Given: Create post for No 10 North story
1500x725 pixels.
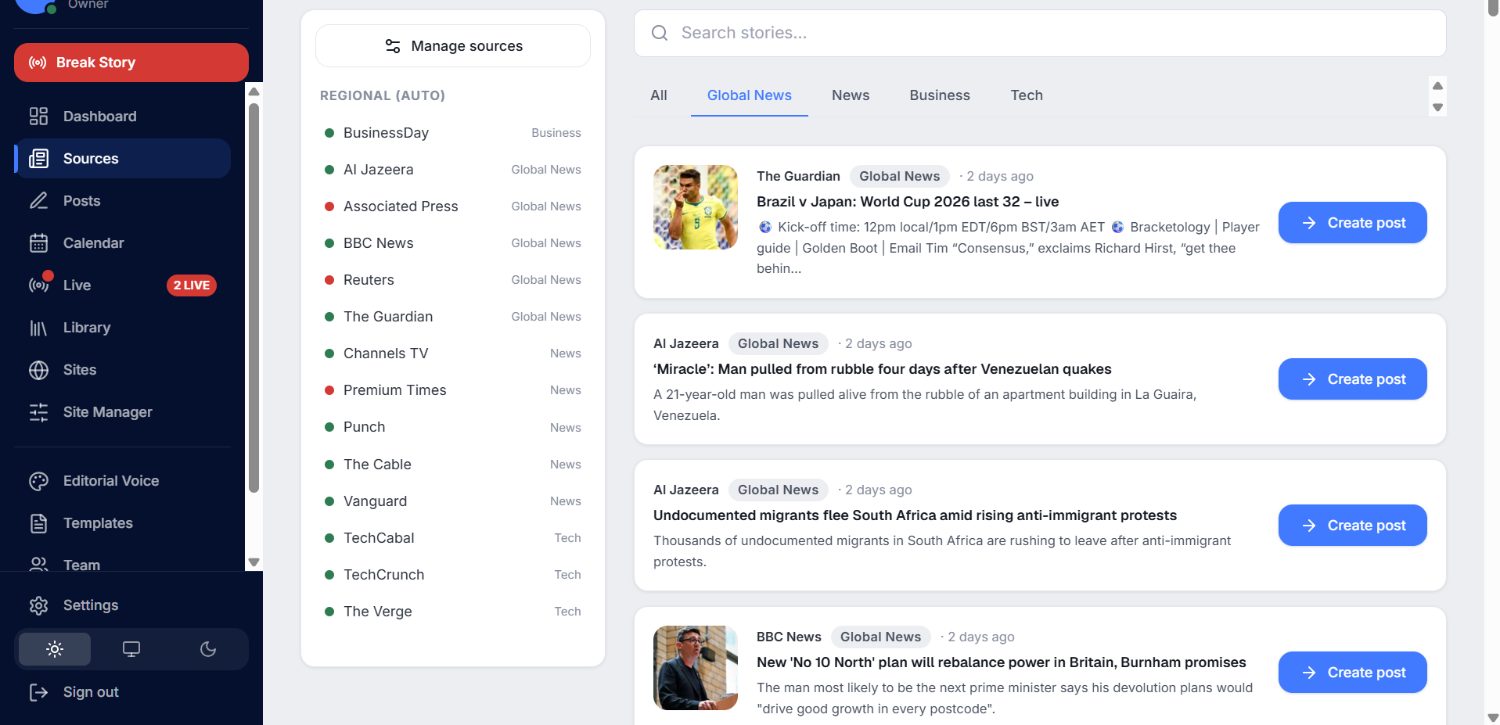Looking at the screenshot, I should (1352, 672).
